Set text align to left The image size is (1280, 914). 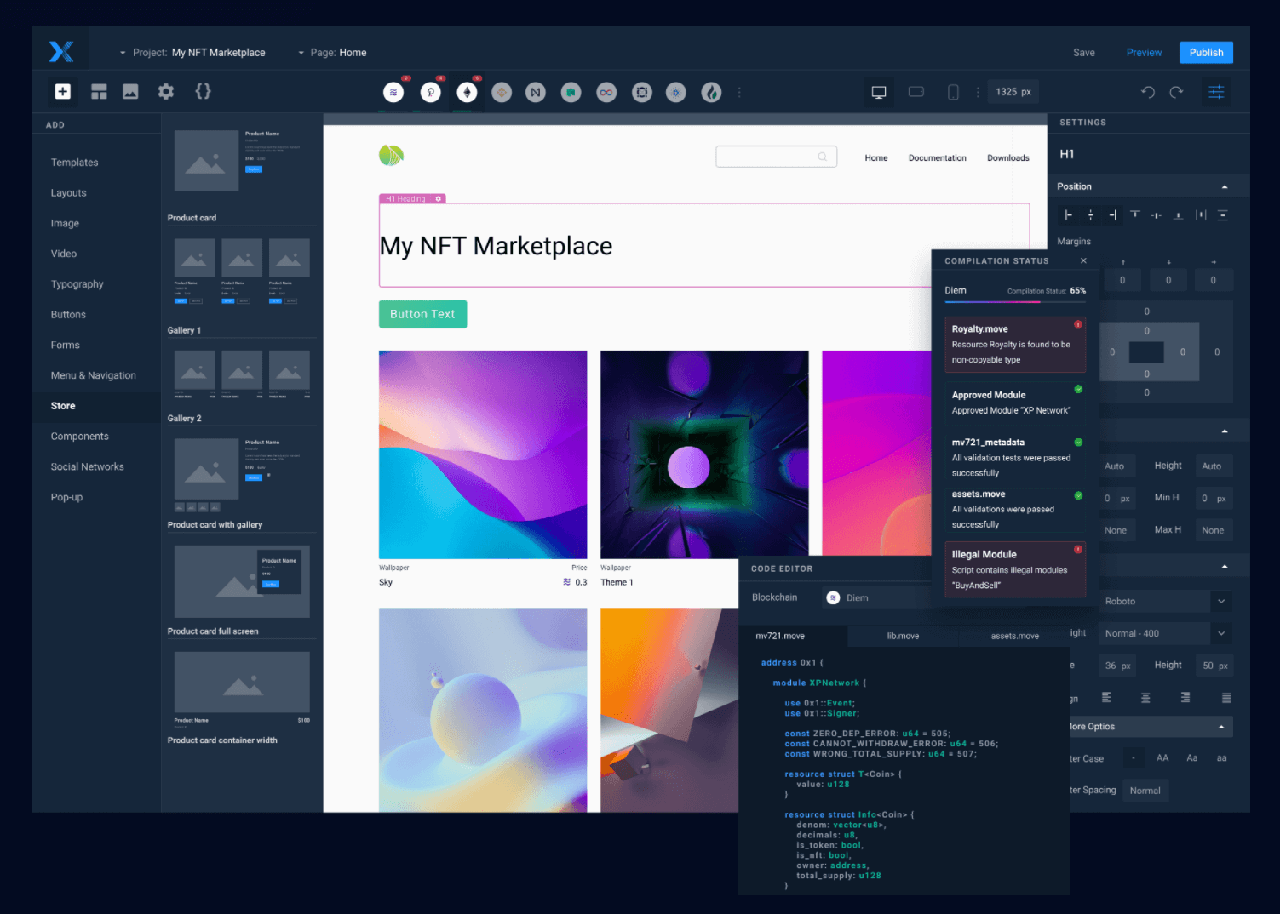coord(1107,698)
